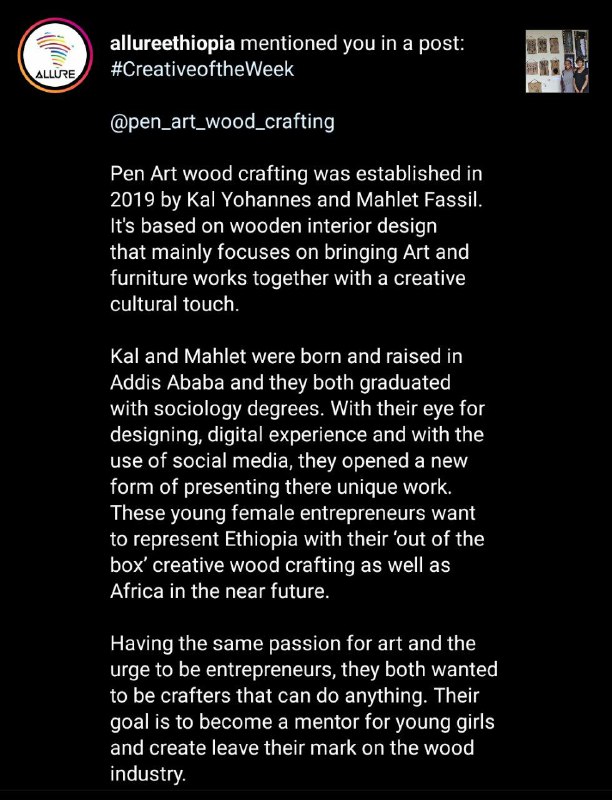Image resolution: width=612 pixels, height=800 pixels.
Task: Click the "mentioned you in a post" text
Action: point(351,46)
